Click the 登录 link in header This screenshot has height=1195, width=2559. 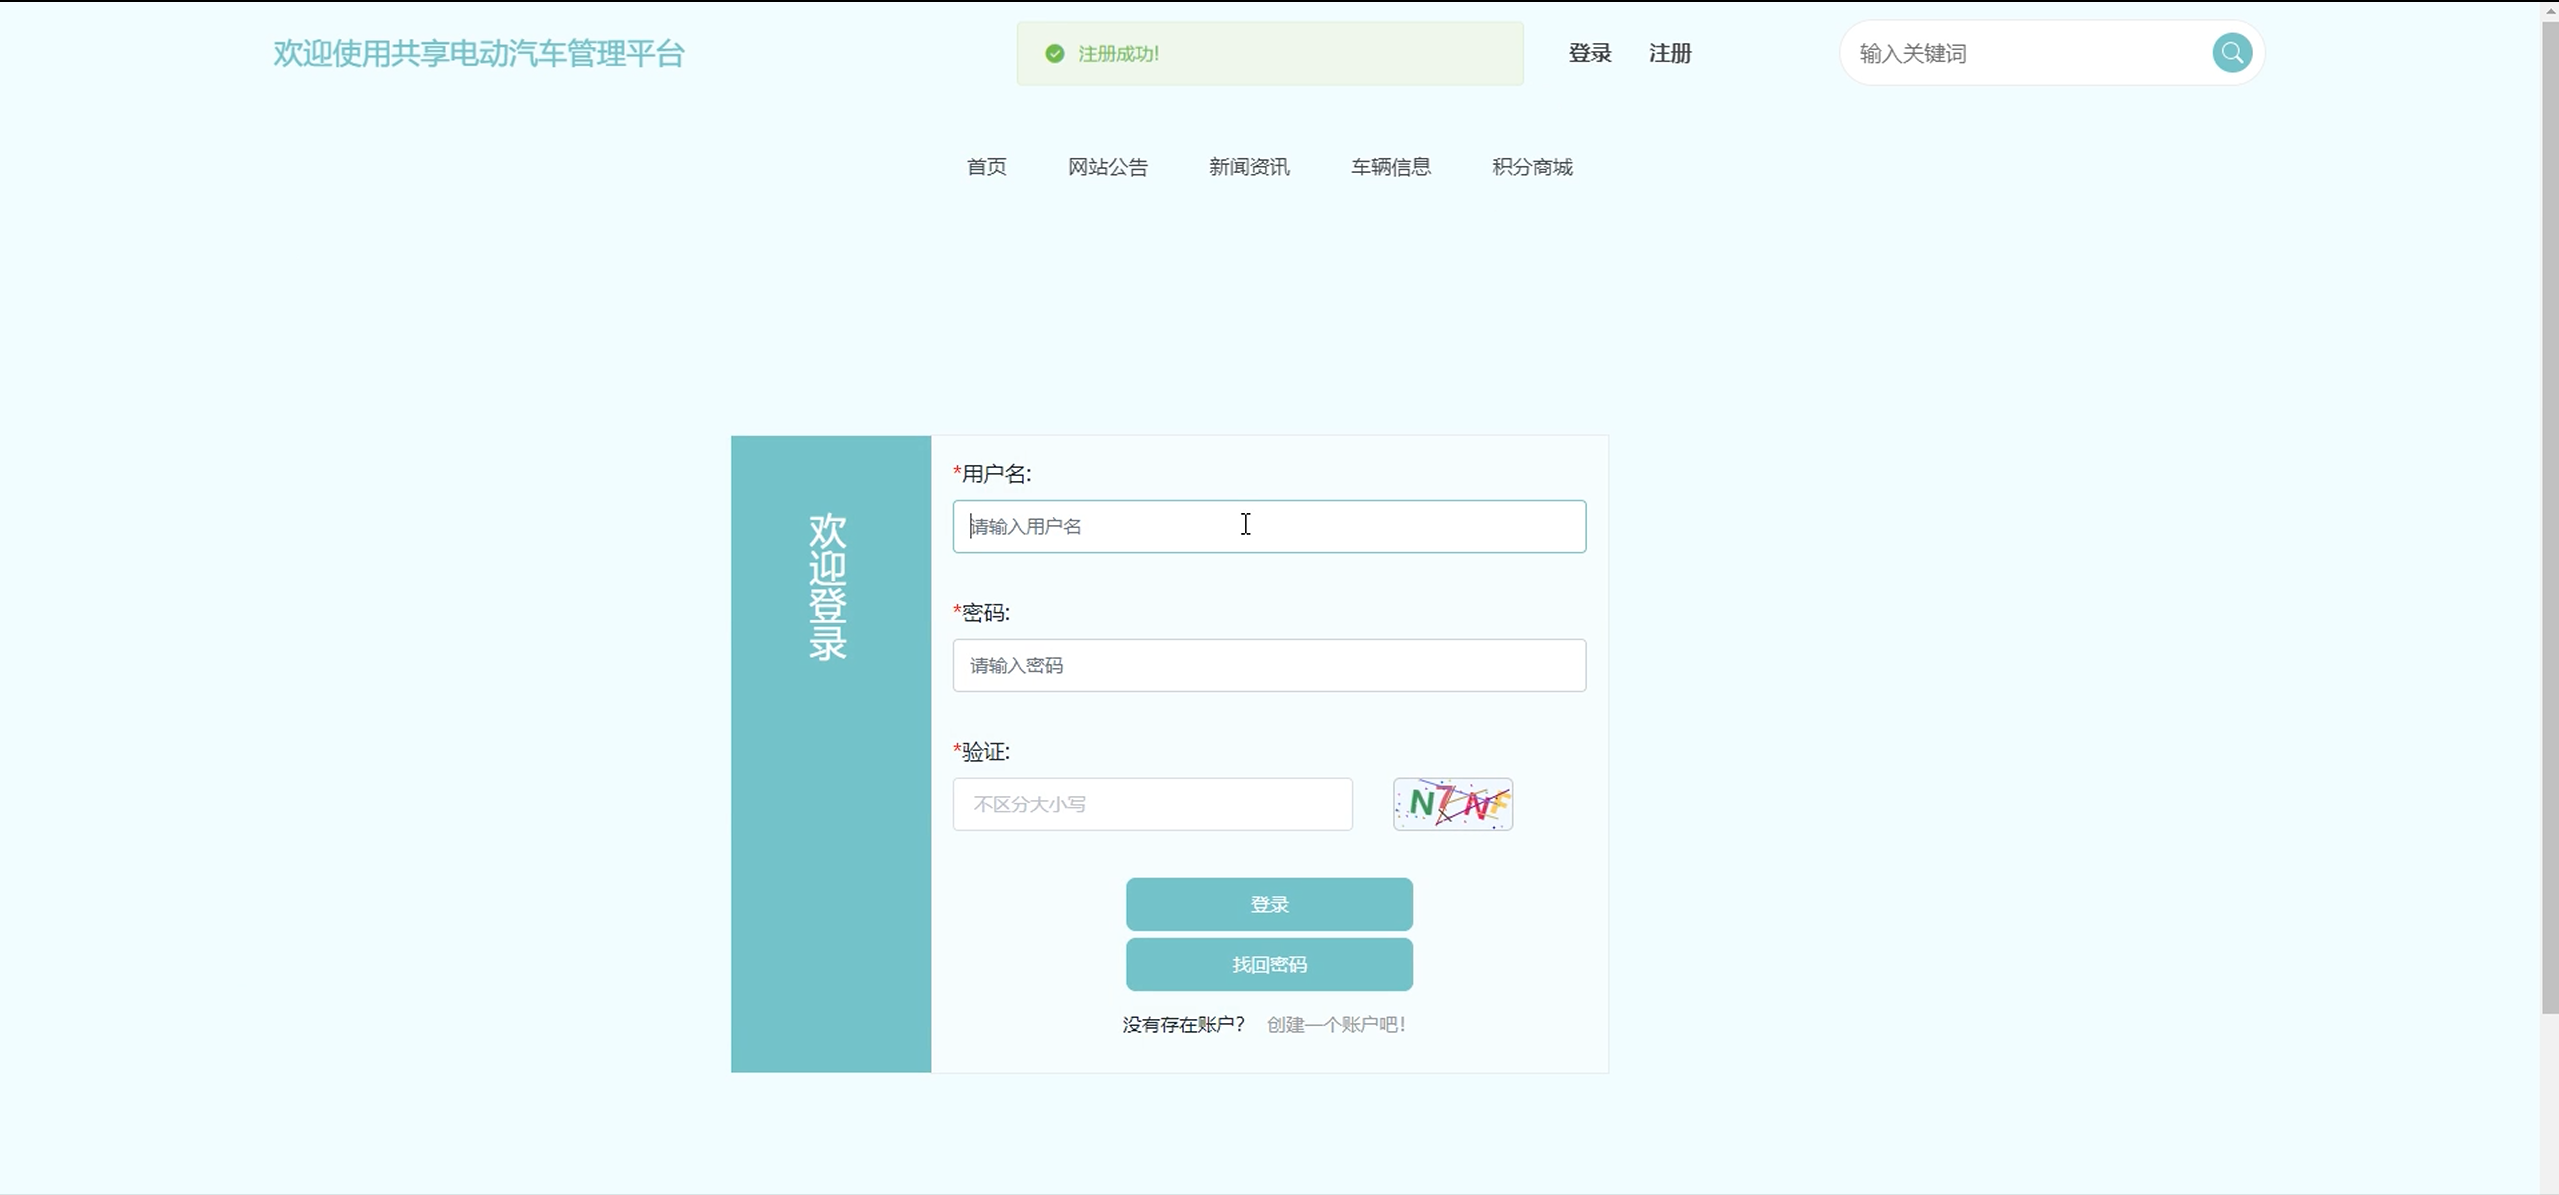[1589, 54]
